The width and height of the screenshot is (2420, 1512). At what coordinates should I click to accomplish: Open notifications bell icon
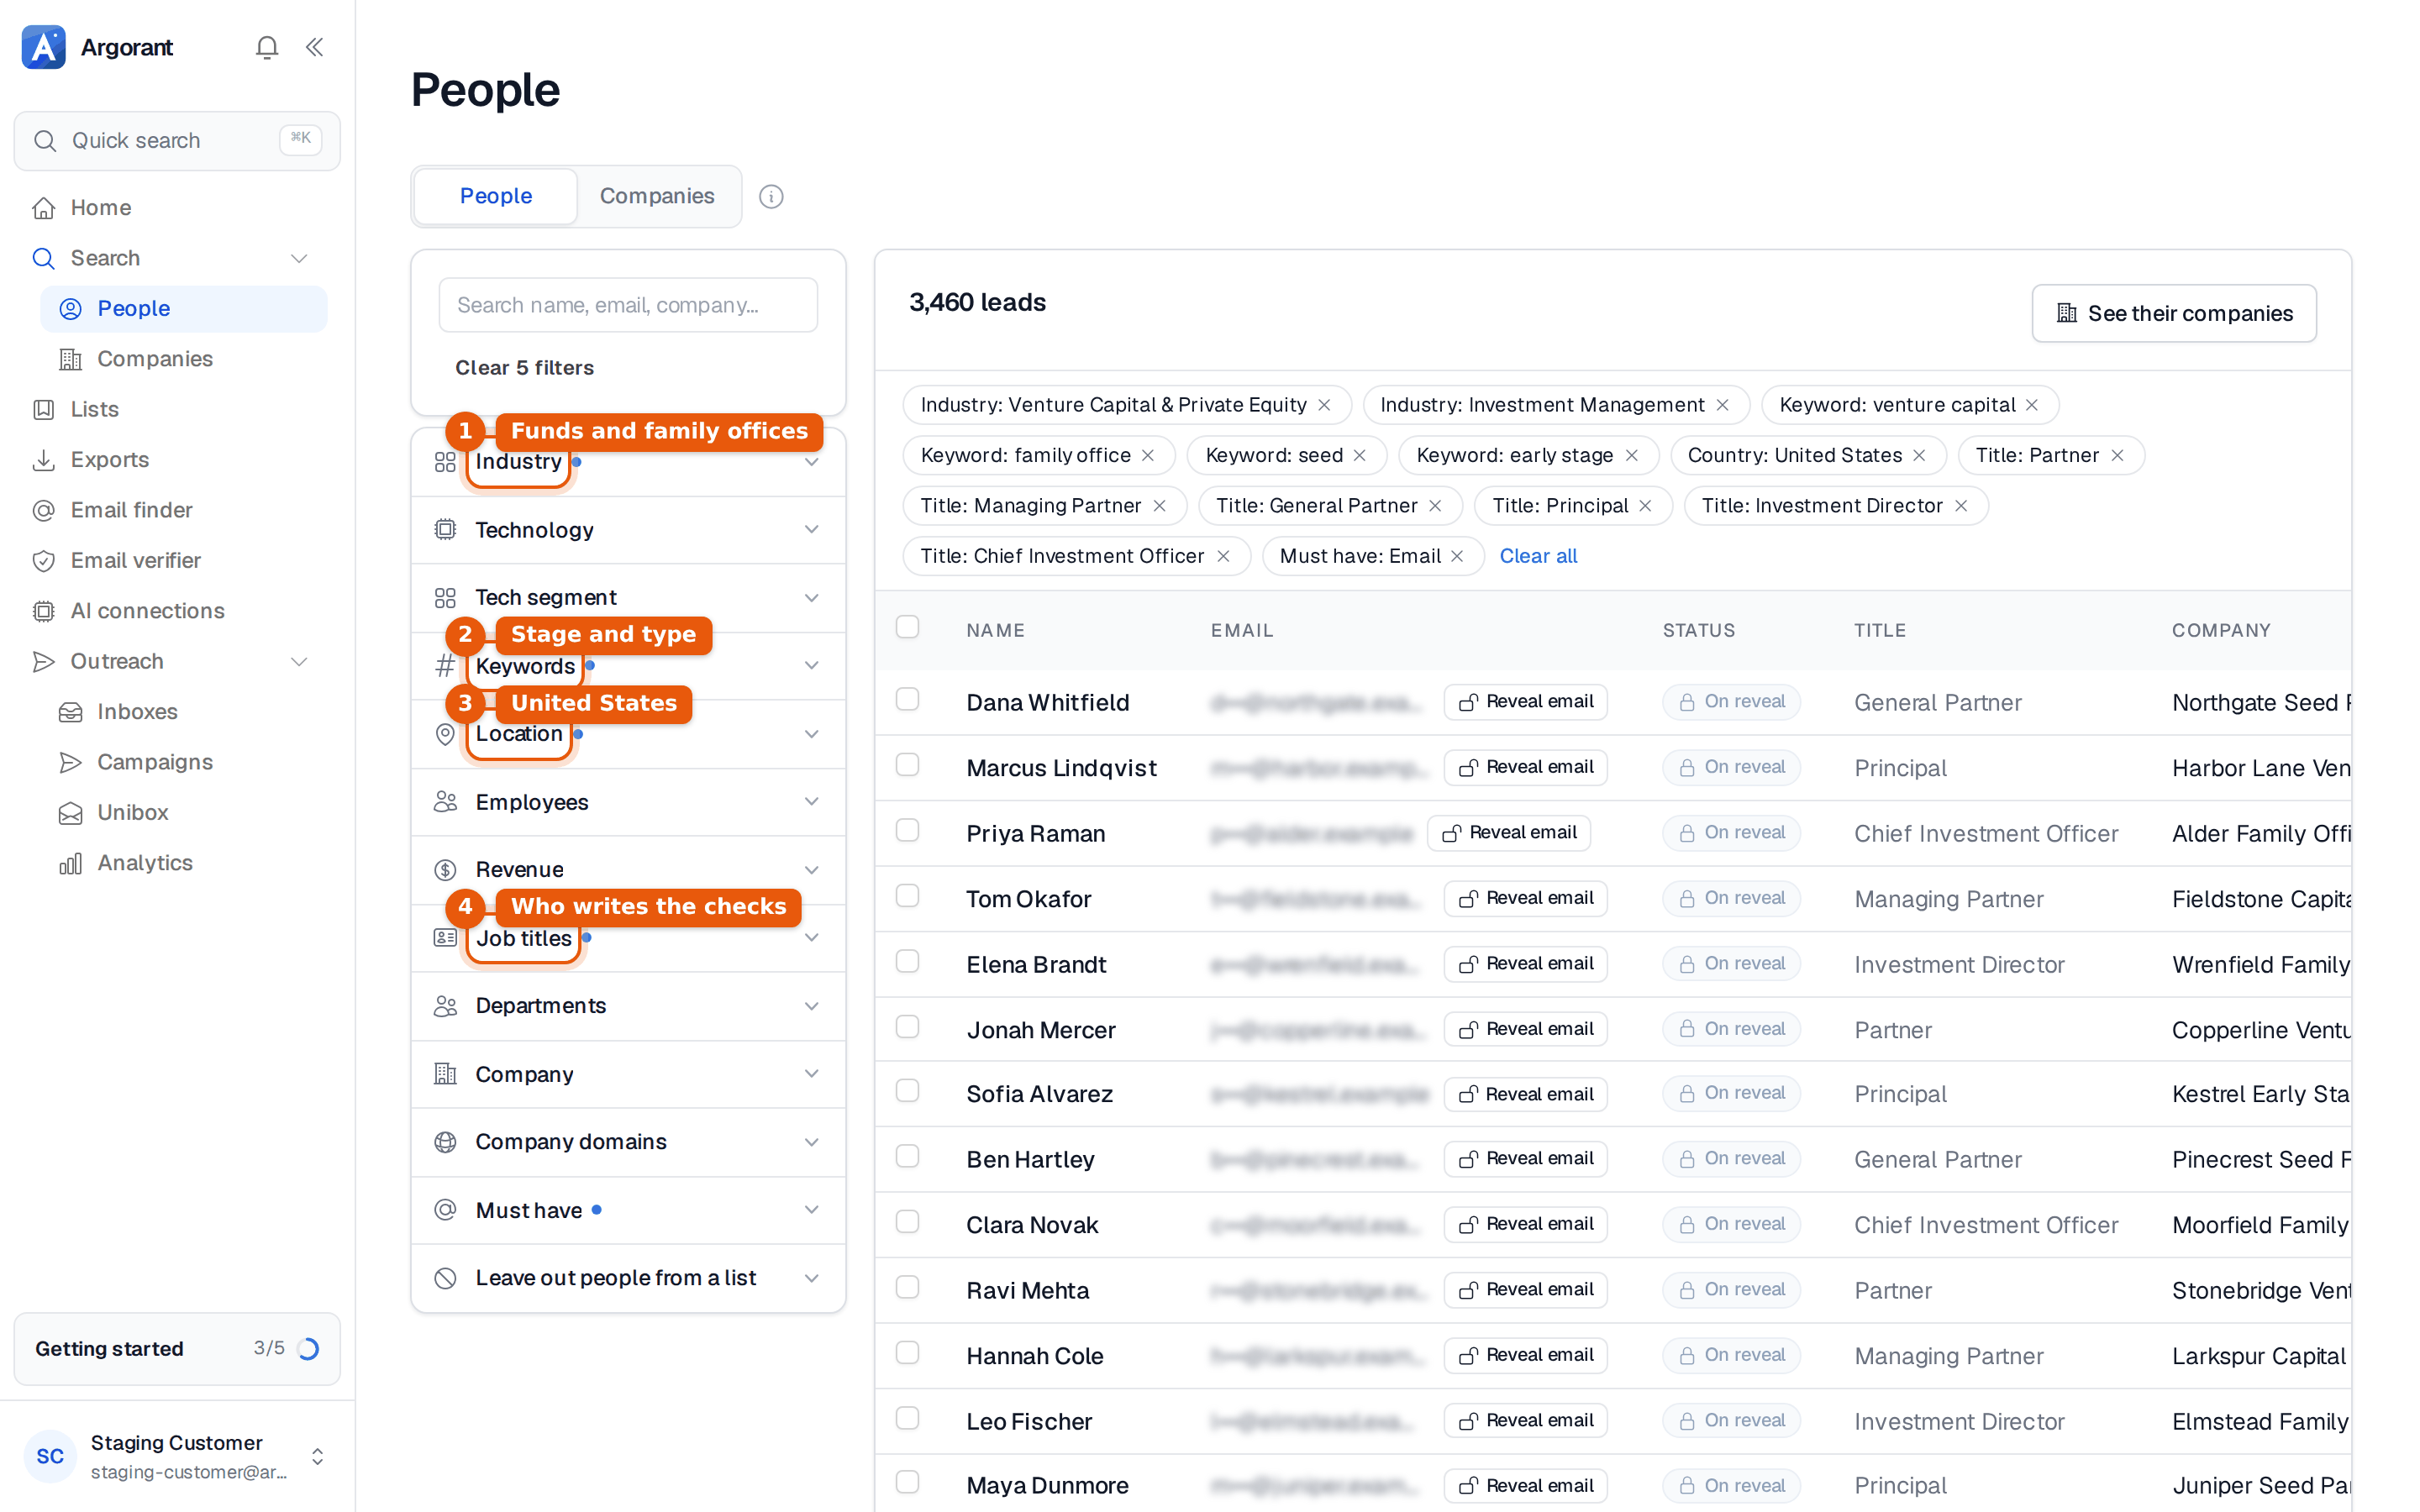[266, 47]
